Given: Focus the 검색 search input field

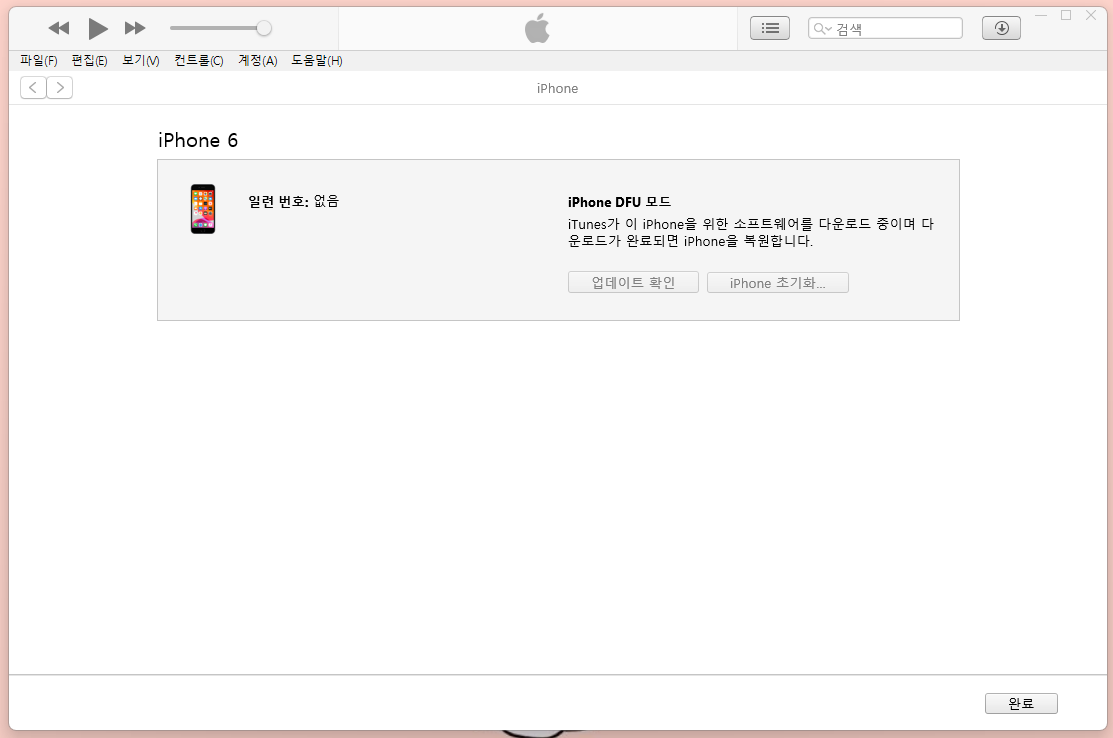Looking at the screenshot, I should click(885, 28).
